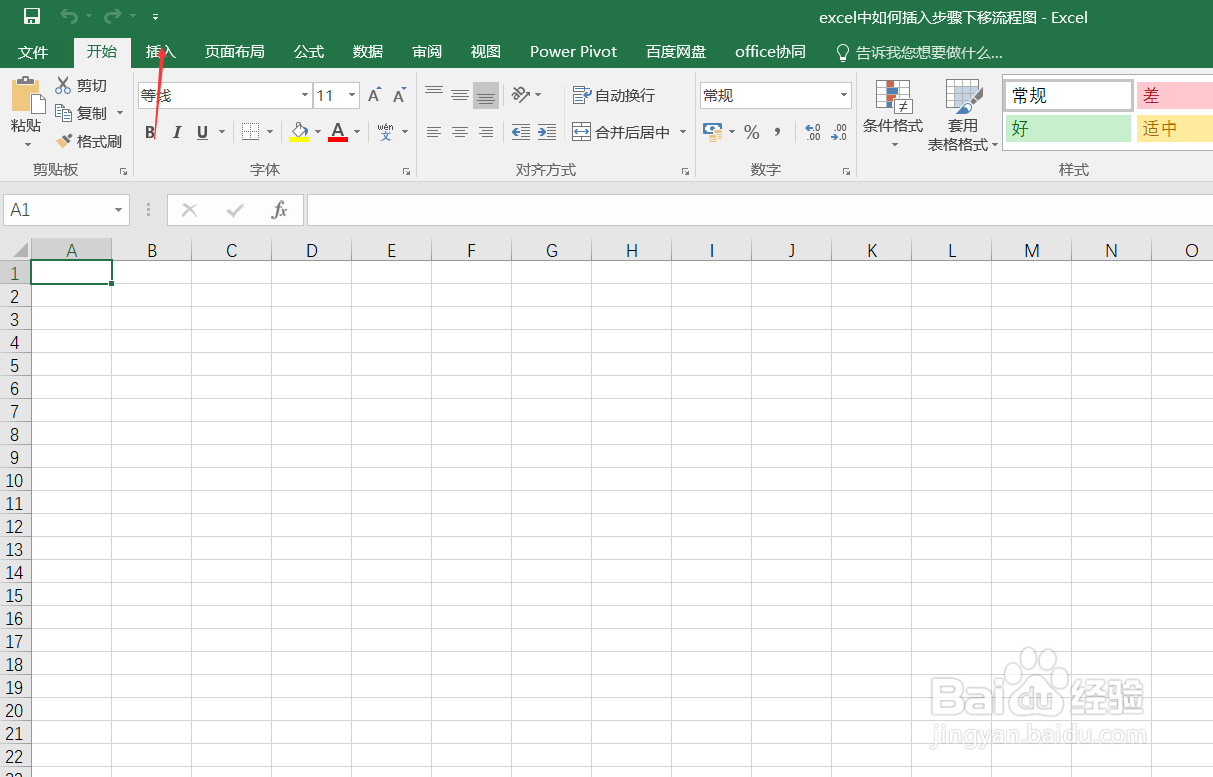This screenshot has height=777, width=1213.
Task: Align text right
Action: point(486,132)
